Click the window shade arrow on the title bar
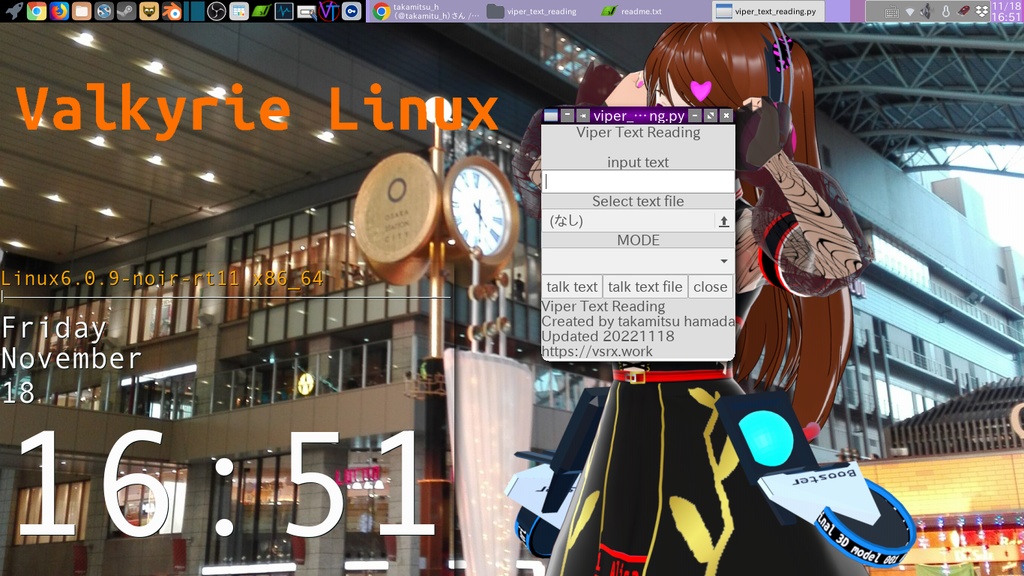 (581, 115)
